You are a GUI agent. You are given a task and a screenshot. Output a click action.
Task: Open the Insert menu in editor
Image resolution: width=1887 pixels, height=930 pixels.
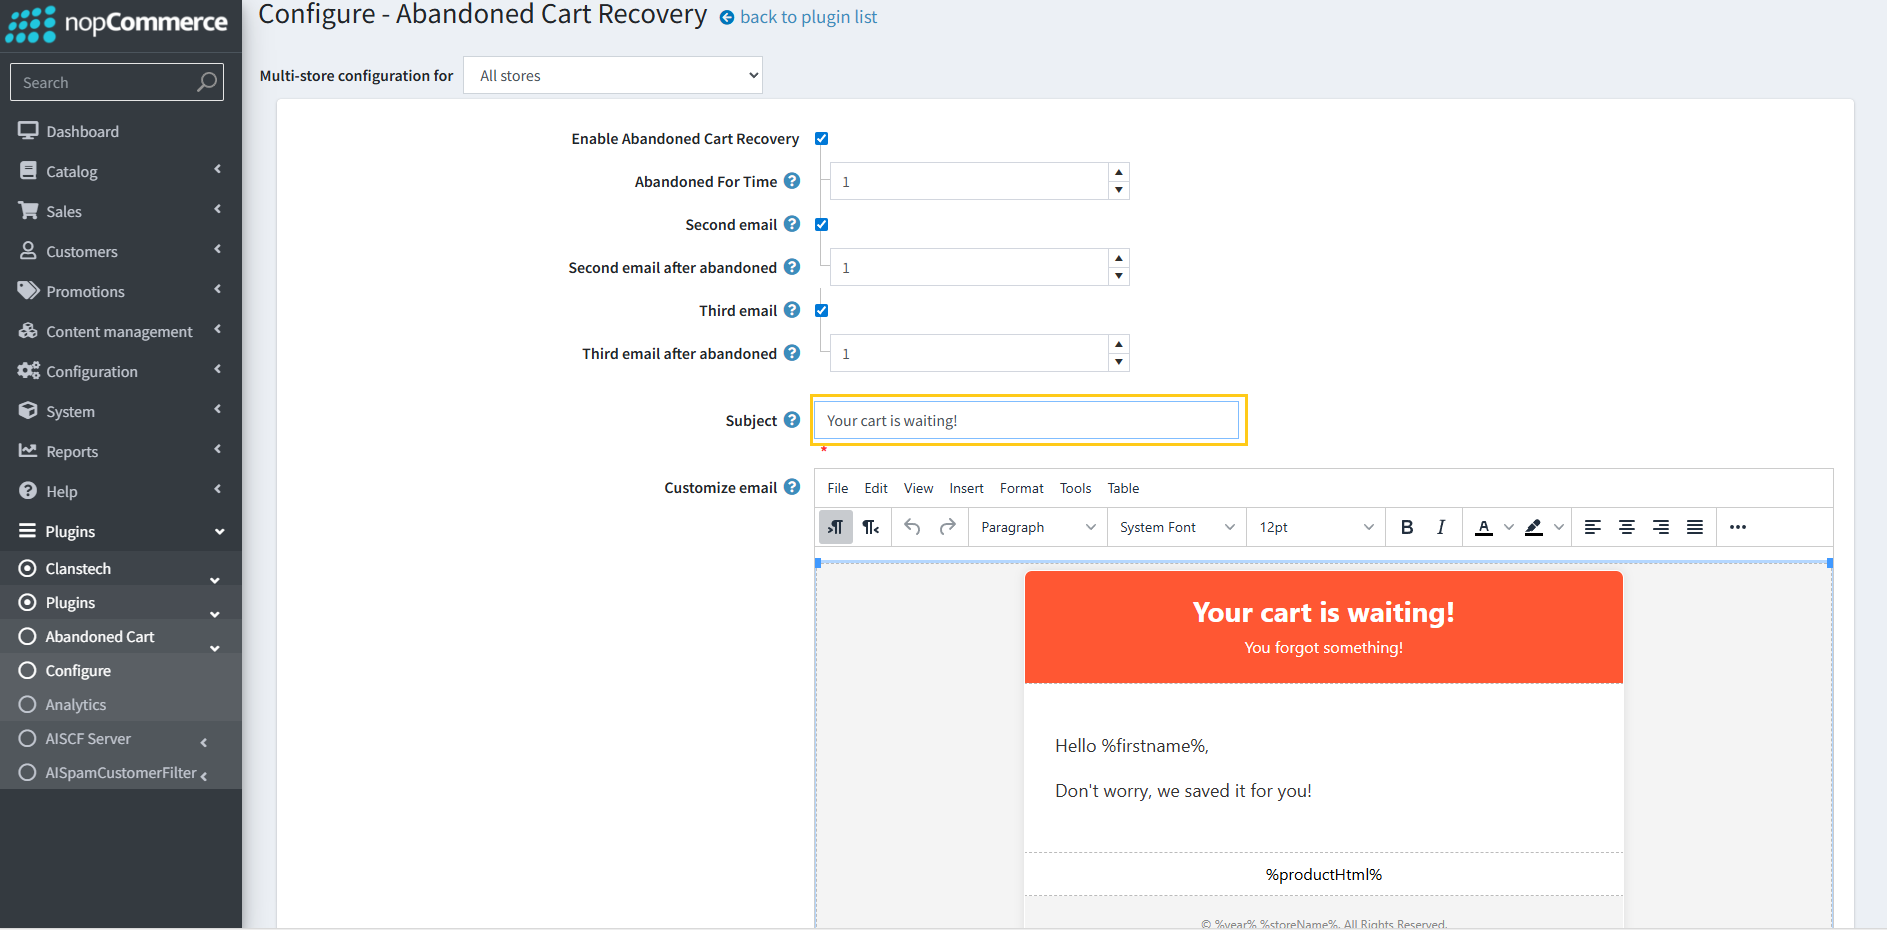(x=966, y=488)
